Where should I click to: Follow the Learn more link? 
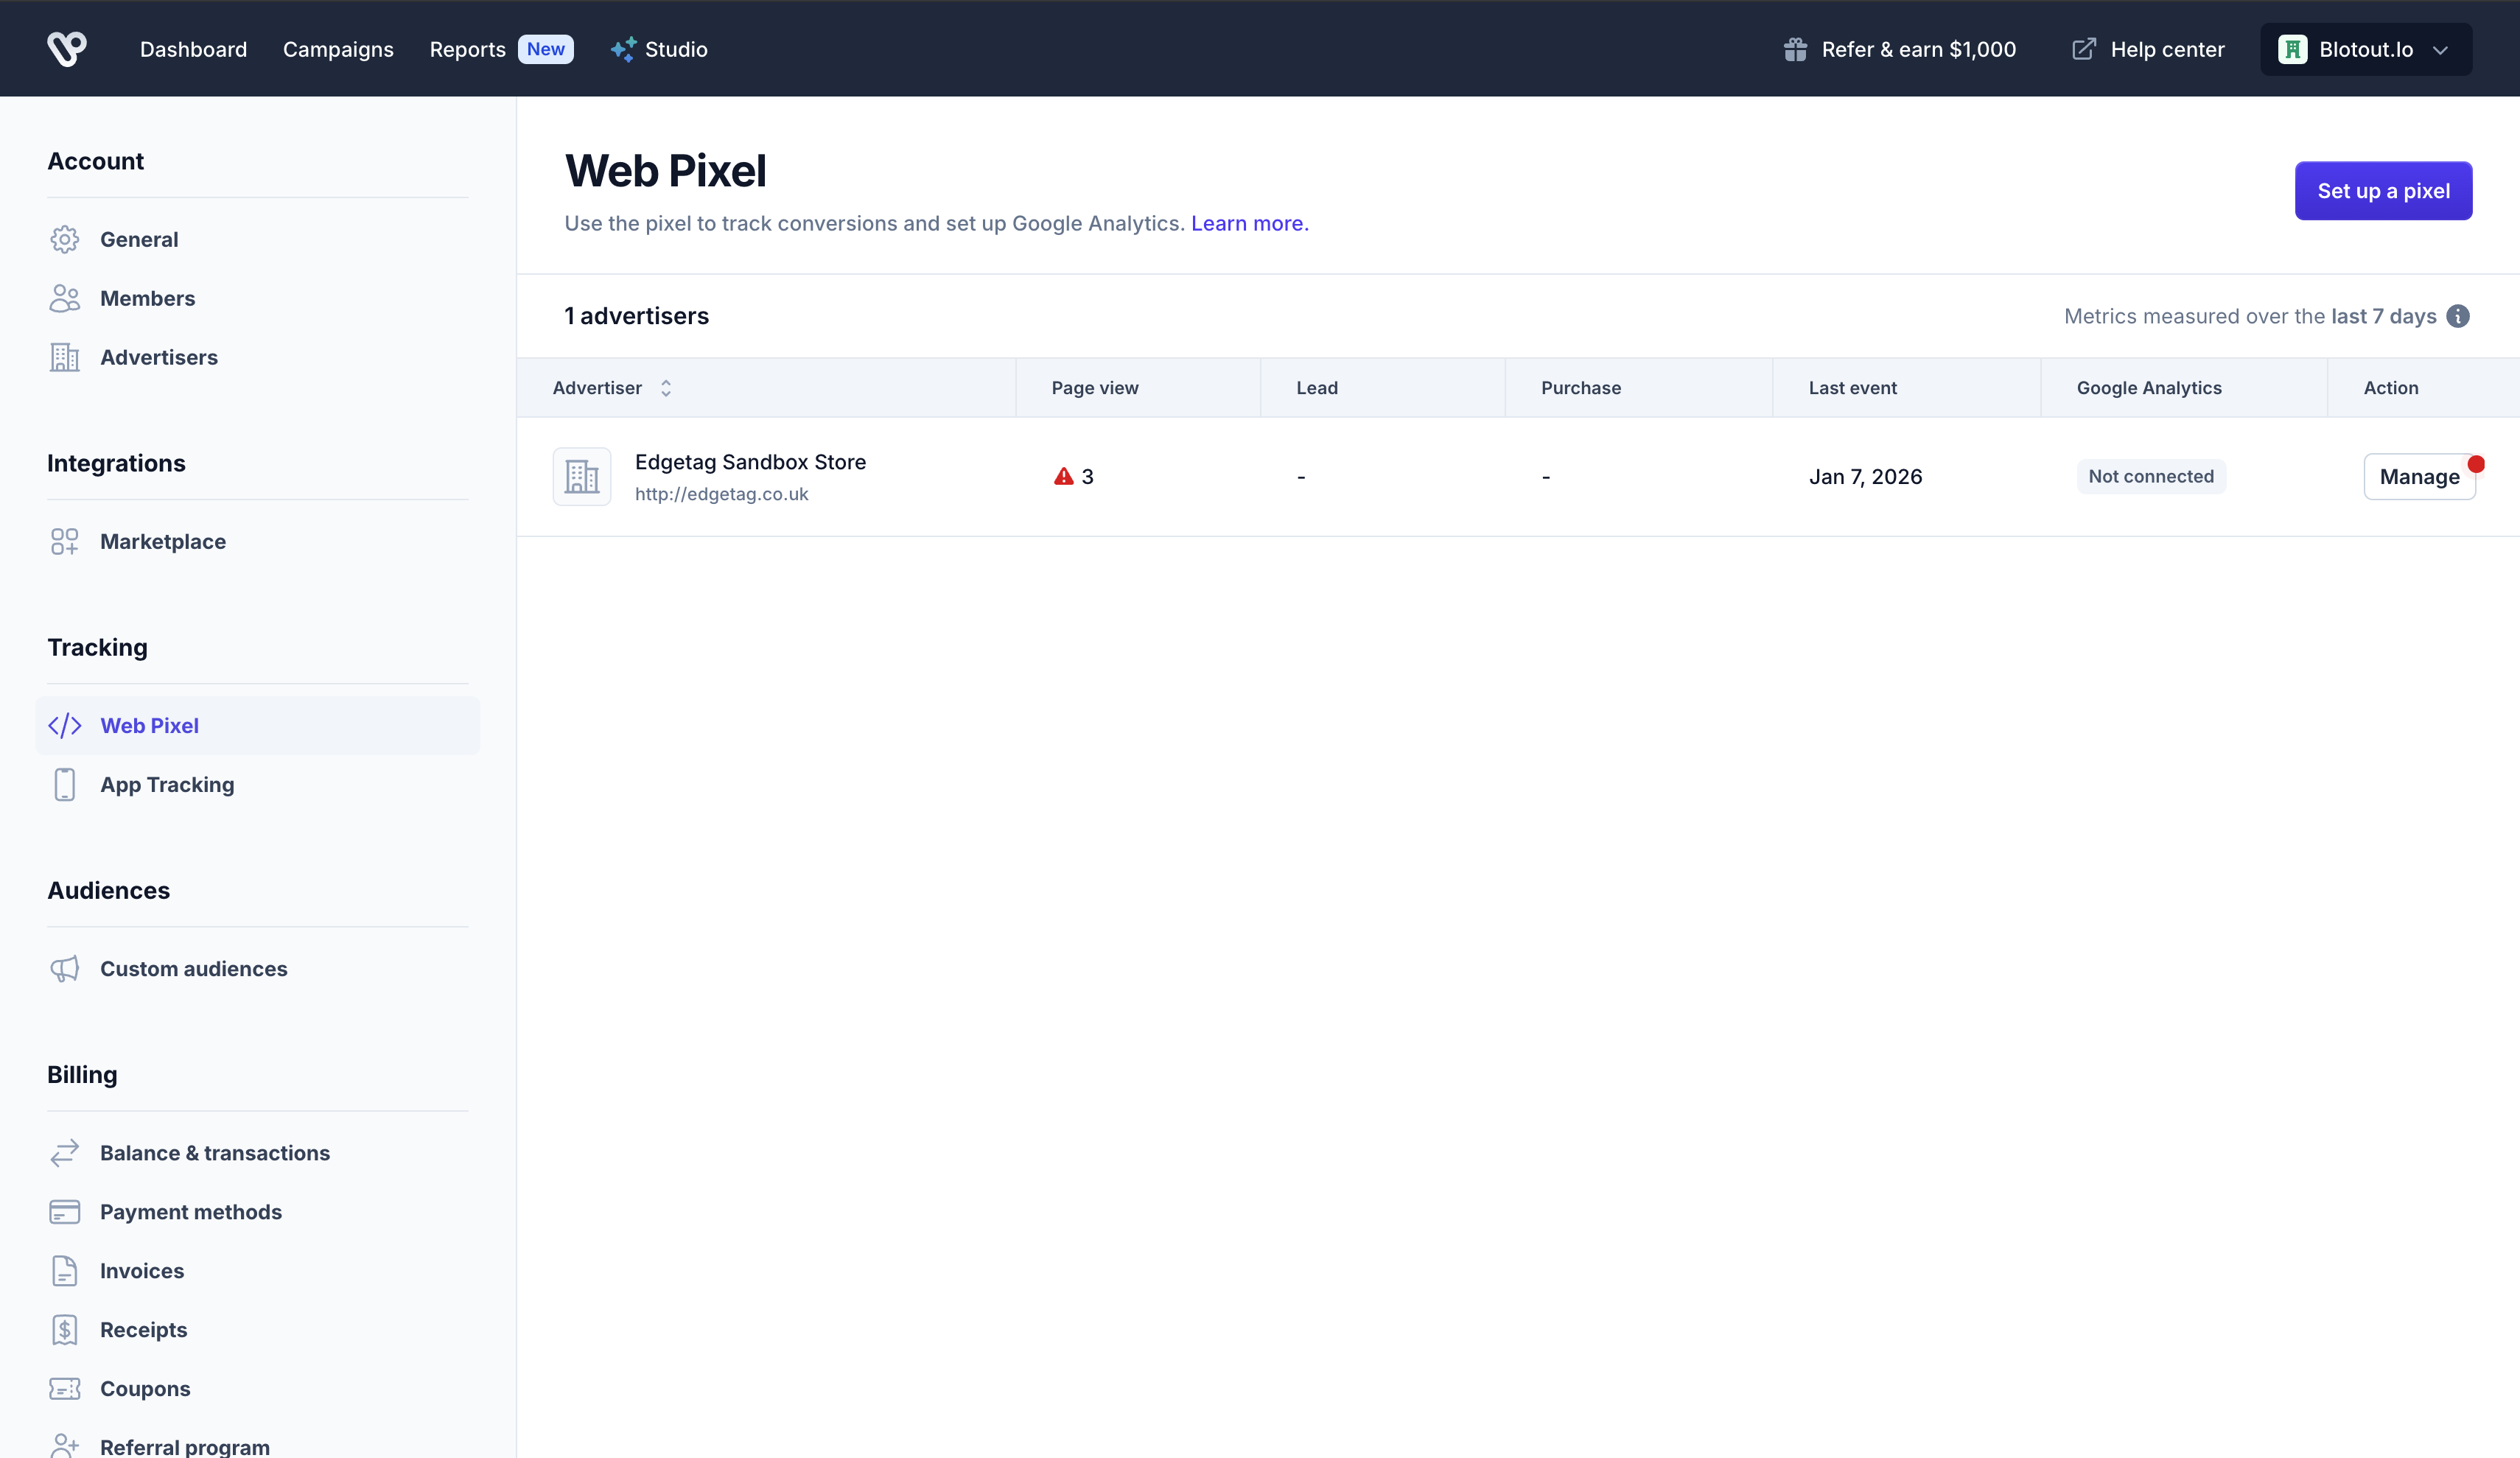click(1248, 223)
